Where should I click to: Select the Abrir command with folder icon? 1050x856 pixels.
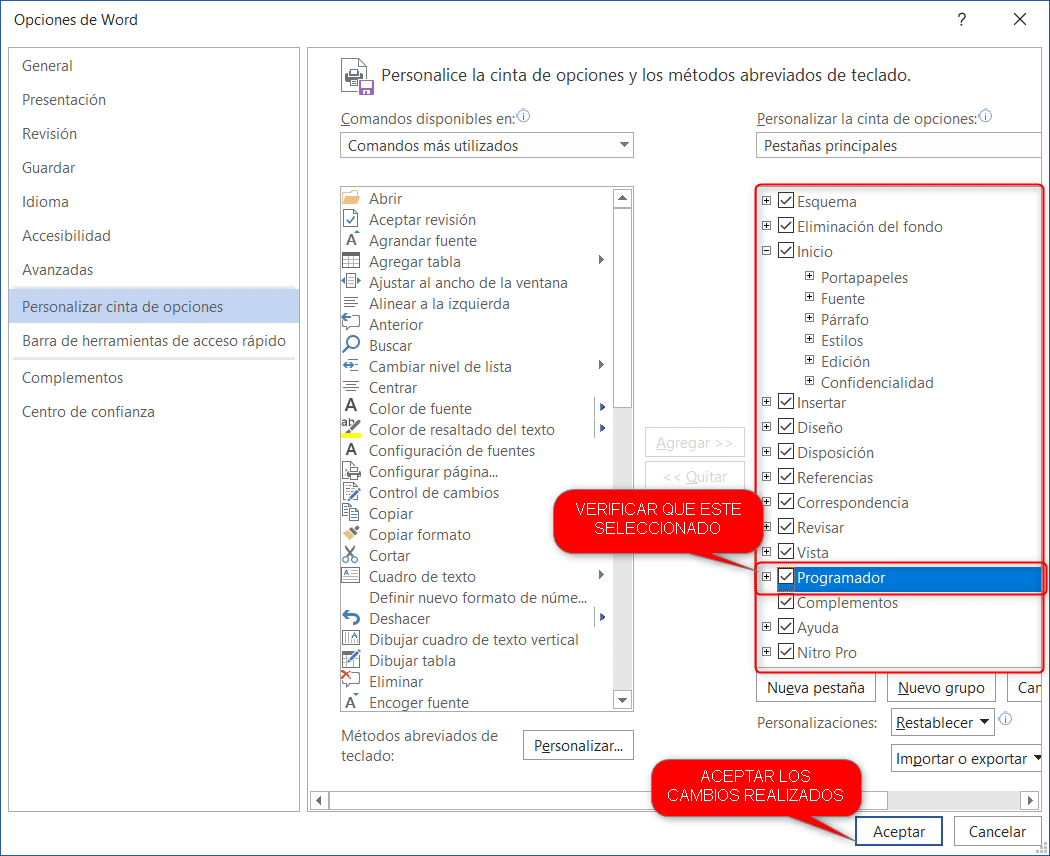coord(355,198)
